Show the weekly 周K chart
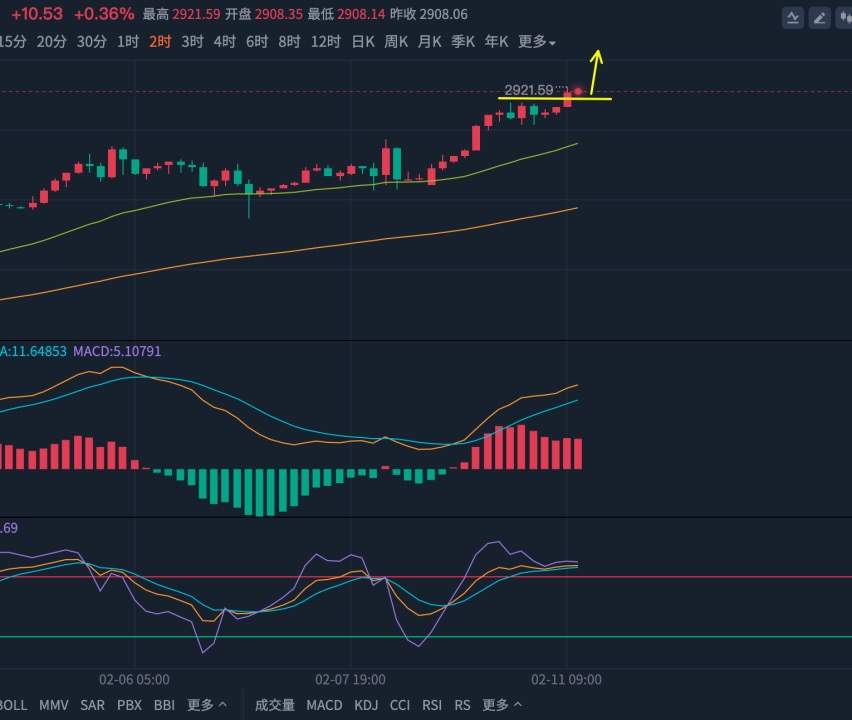The height and width of the screenshot is (720, 852). coord(396,42)
